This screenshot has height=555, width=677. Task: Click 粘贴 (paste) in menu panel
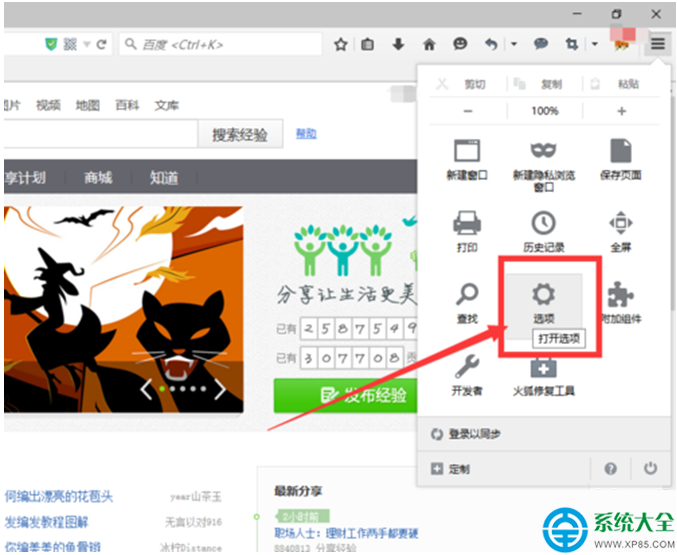[x=628, y=84]
